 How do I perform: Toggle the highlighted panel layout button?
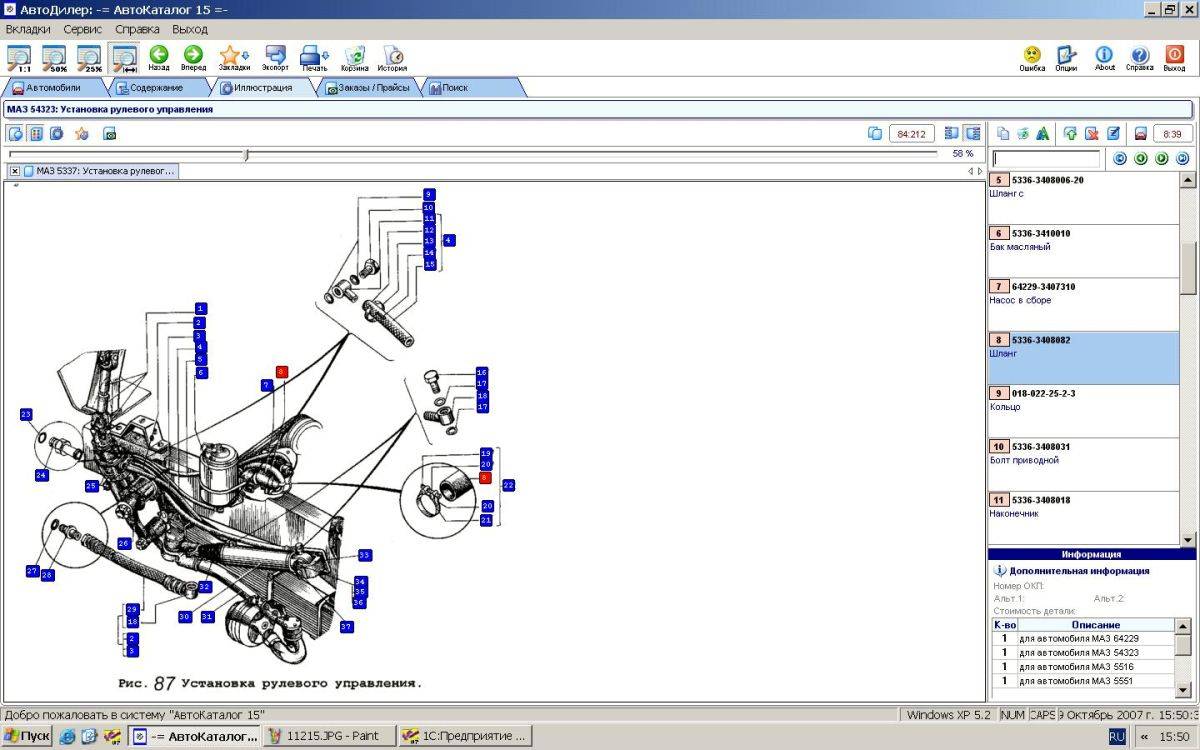(972, 133)
